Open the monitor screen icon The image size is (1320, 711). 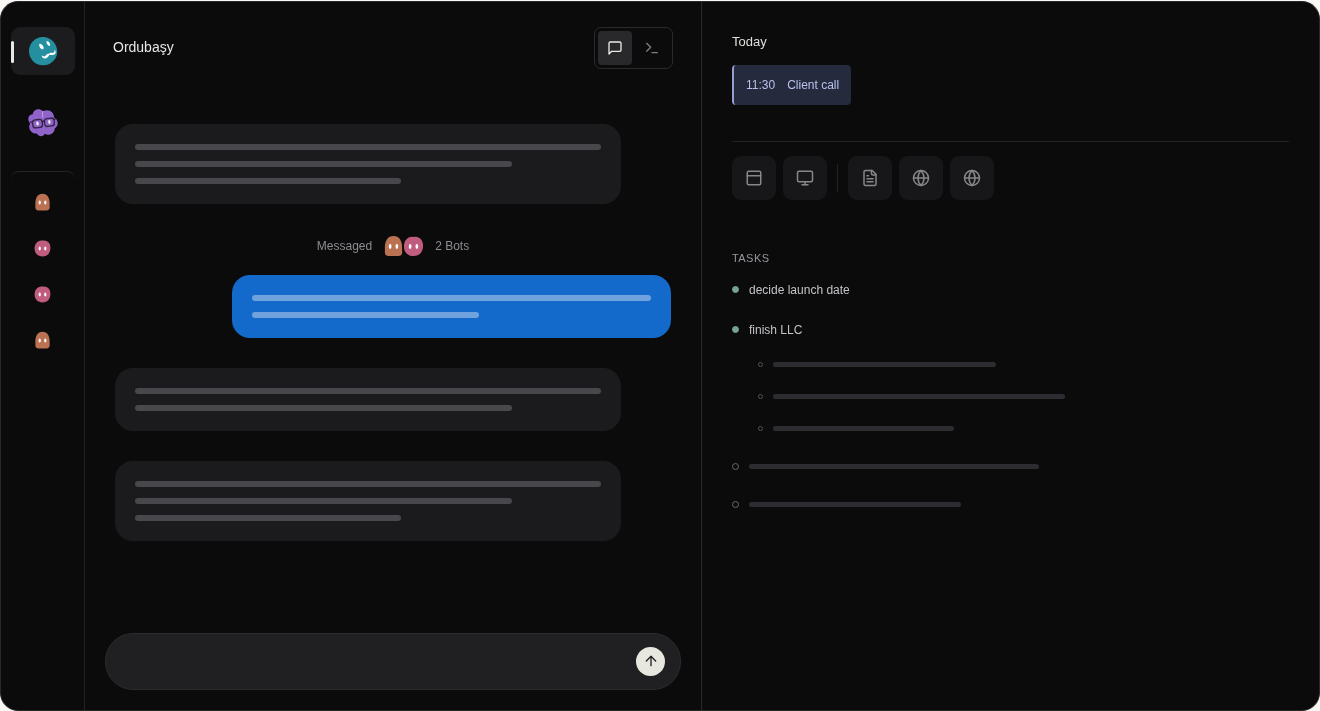(805, 178)
